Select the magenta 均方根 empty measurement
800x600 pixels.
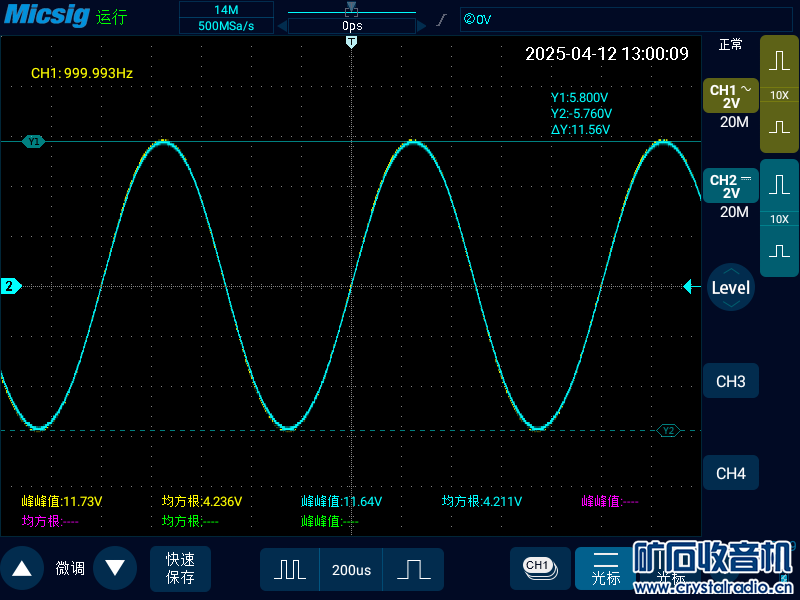tap(50, 521)
